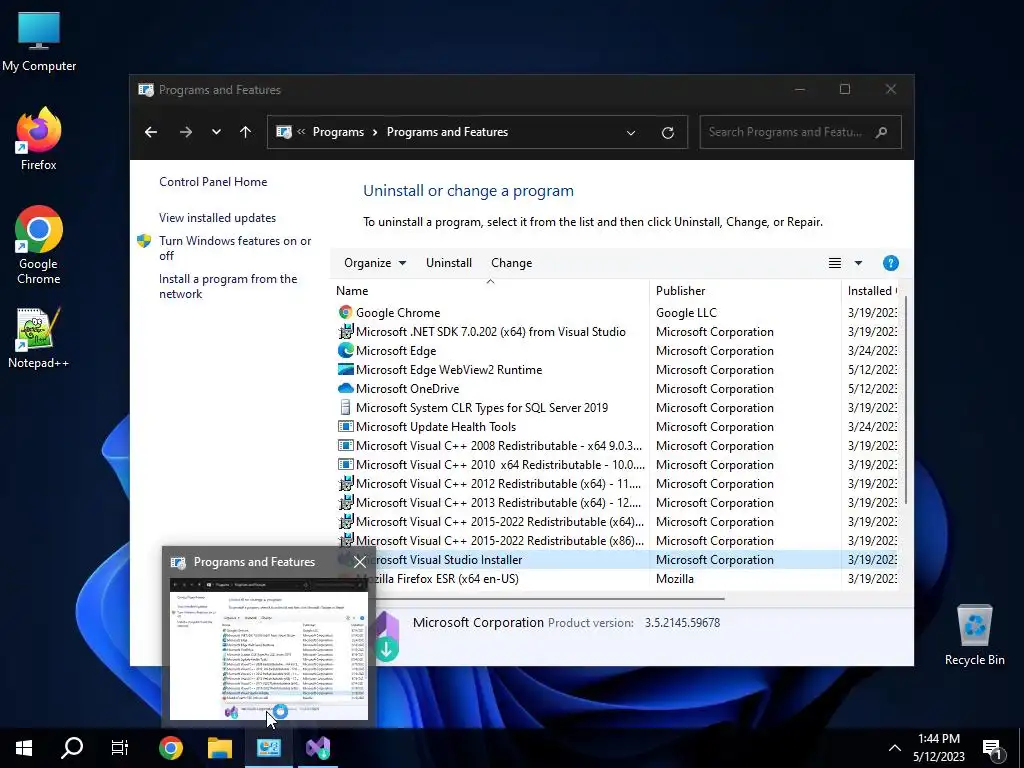Go back using the back arrow
1024x768 pixels.
click(x=151, y=132)
